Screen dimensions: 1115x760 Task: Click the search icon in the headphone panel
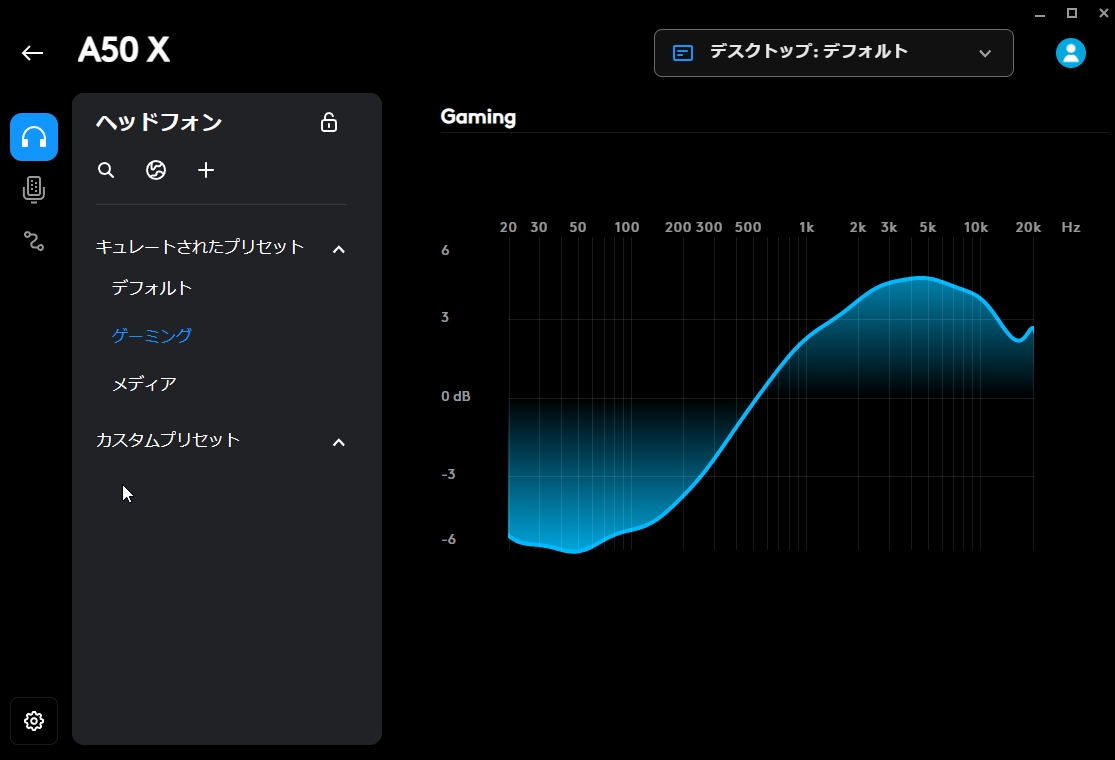click(105, 170)
